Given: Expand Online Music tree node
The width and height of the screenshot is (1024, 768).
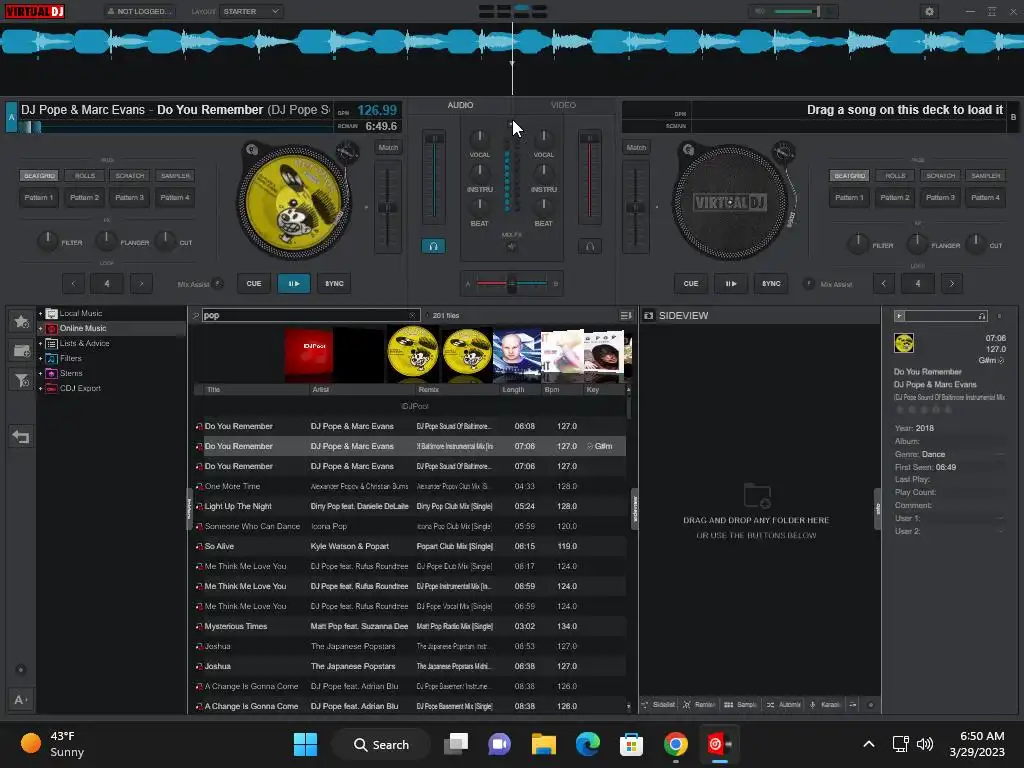Looking at the screenshot, I should click(40, 328).
